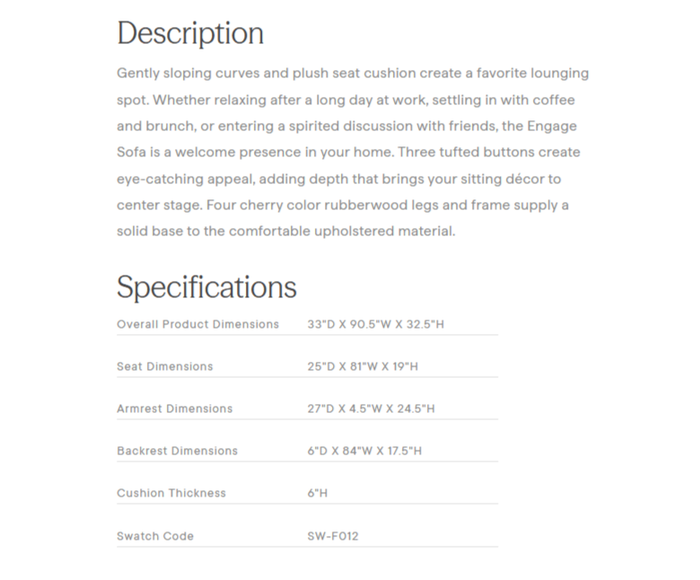Select the 27"D X 4.5"W X 24.5"H value
The height and width of the screenshot is (580, 700).
pyautogui.click(x=371, y=408)
